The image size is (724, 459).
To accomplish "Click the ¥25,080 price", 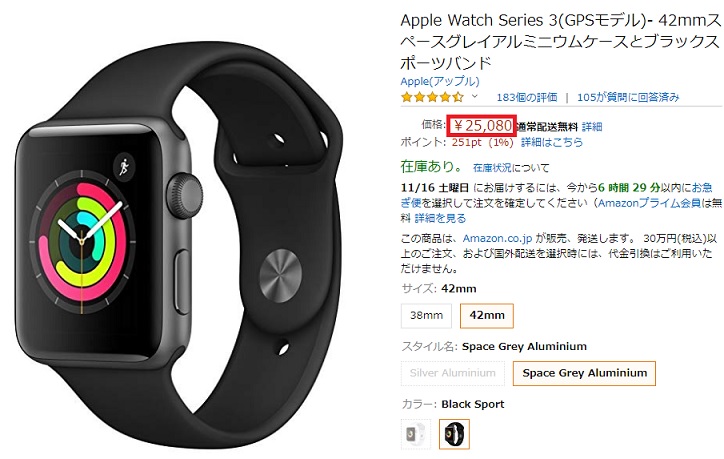I will pyautogui.click(x=482, y=126).
